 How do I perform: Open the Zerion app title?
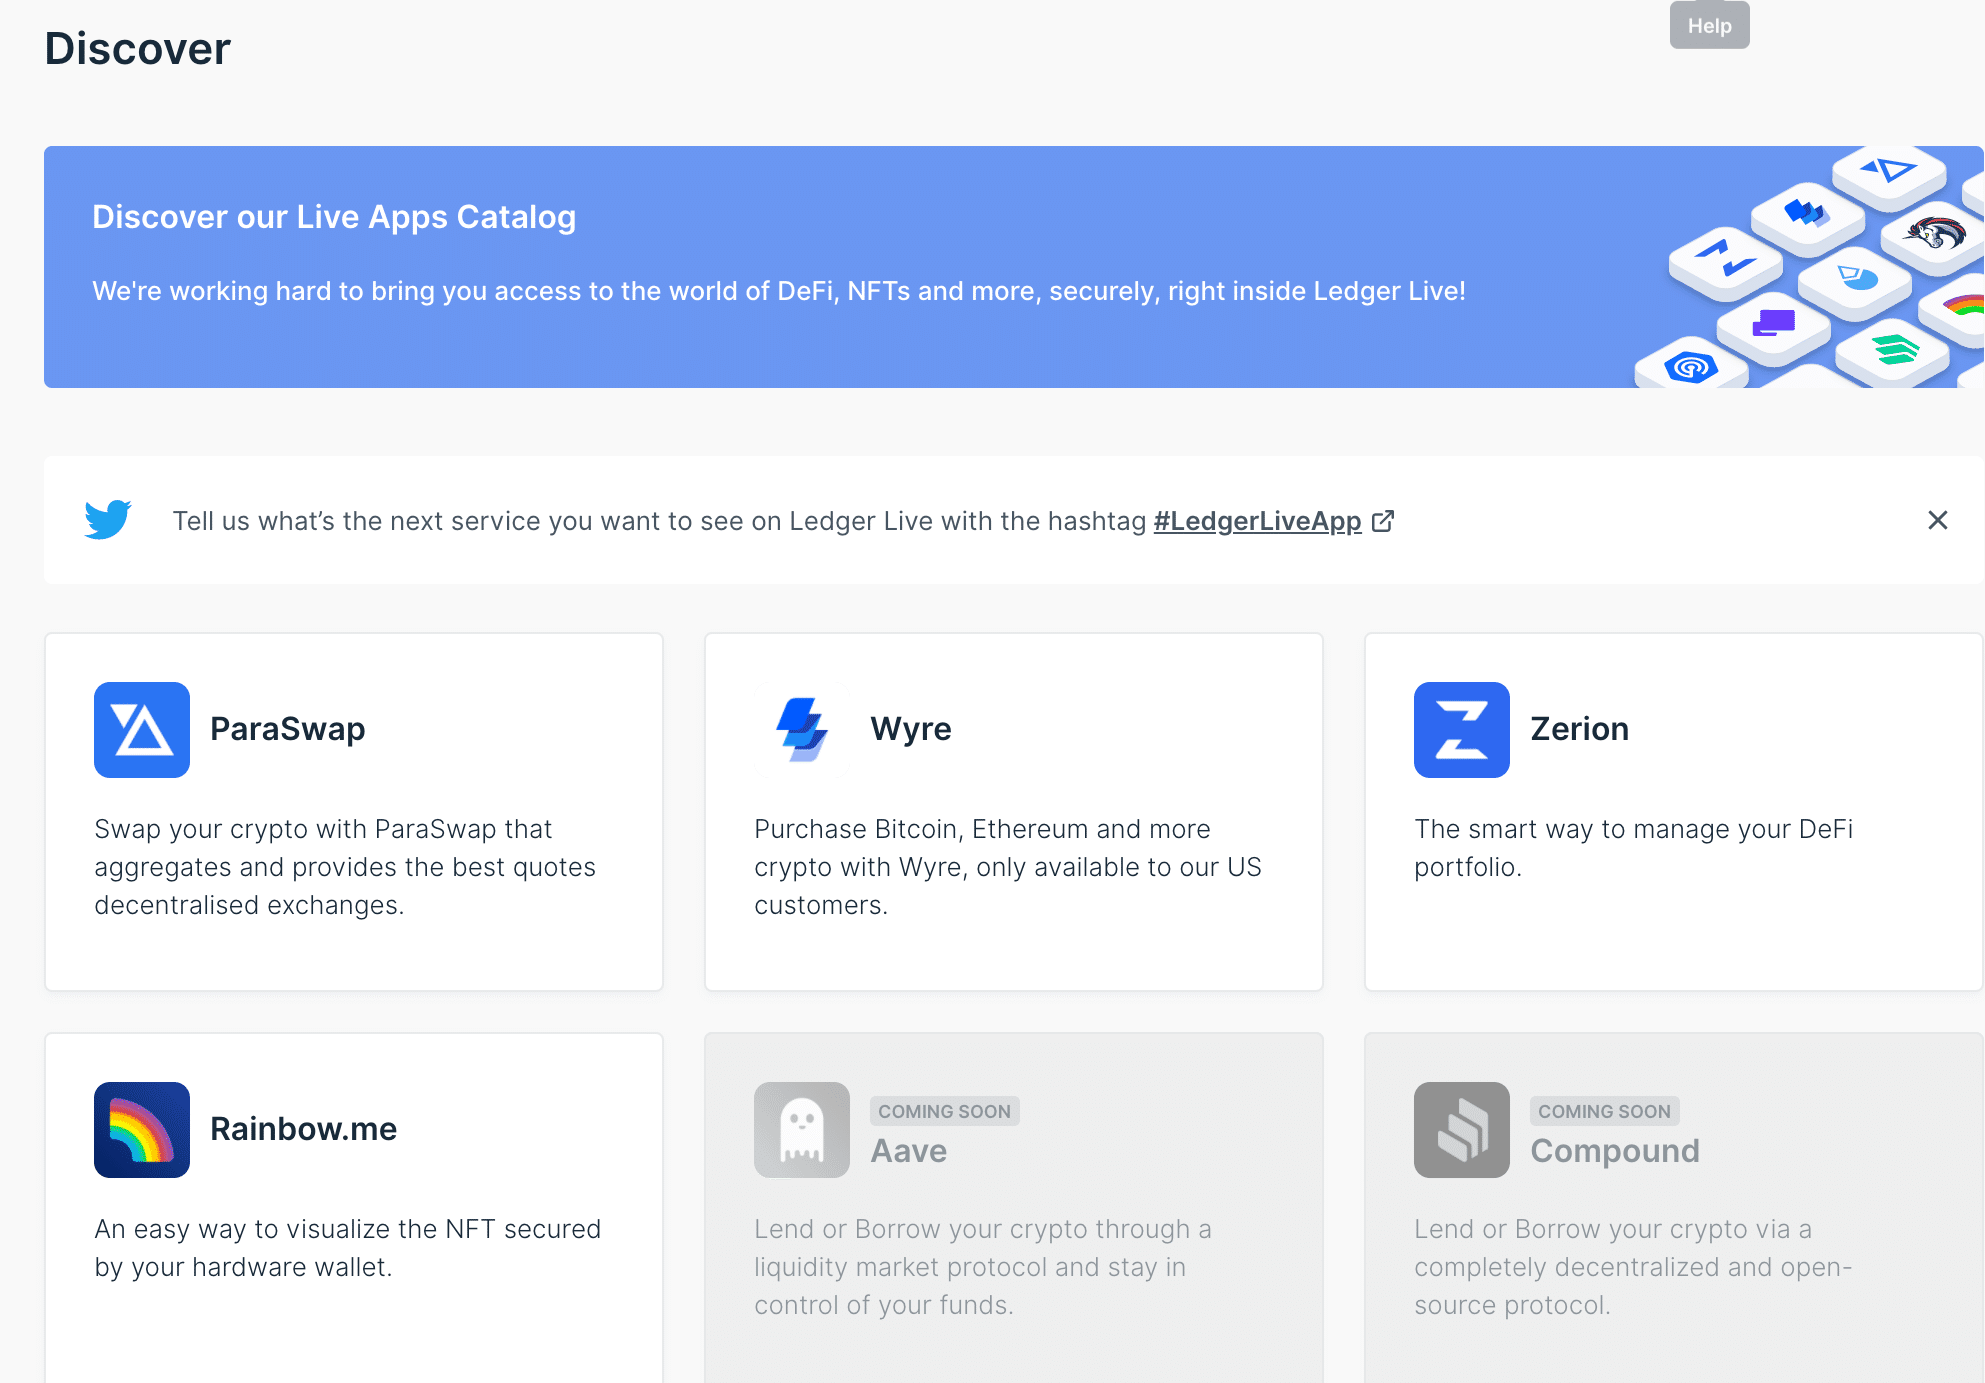coord(1579,729)
